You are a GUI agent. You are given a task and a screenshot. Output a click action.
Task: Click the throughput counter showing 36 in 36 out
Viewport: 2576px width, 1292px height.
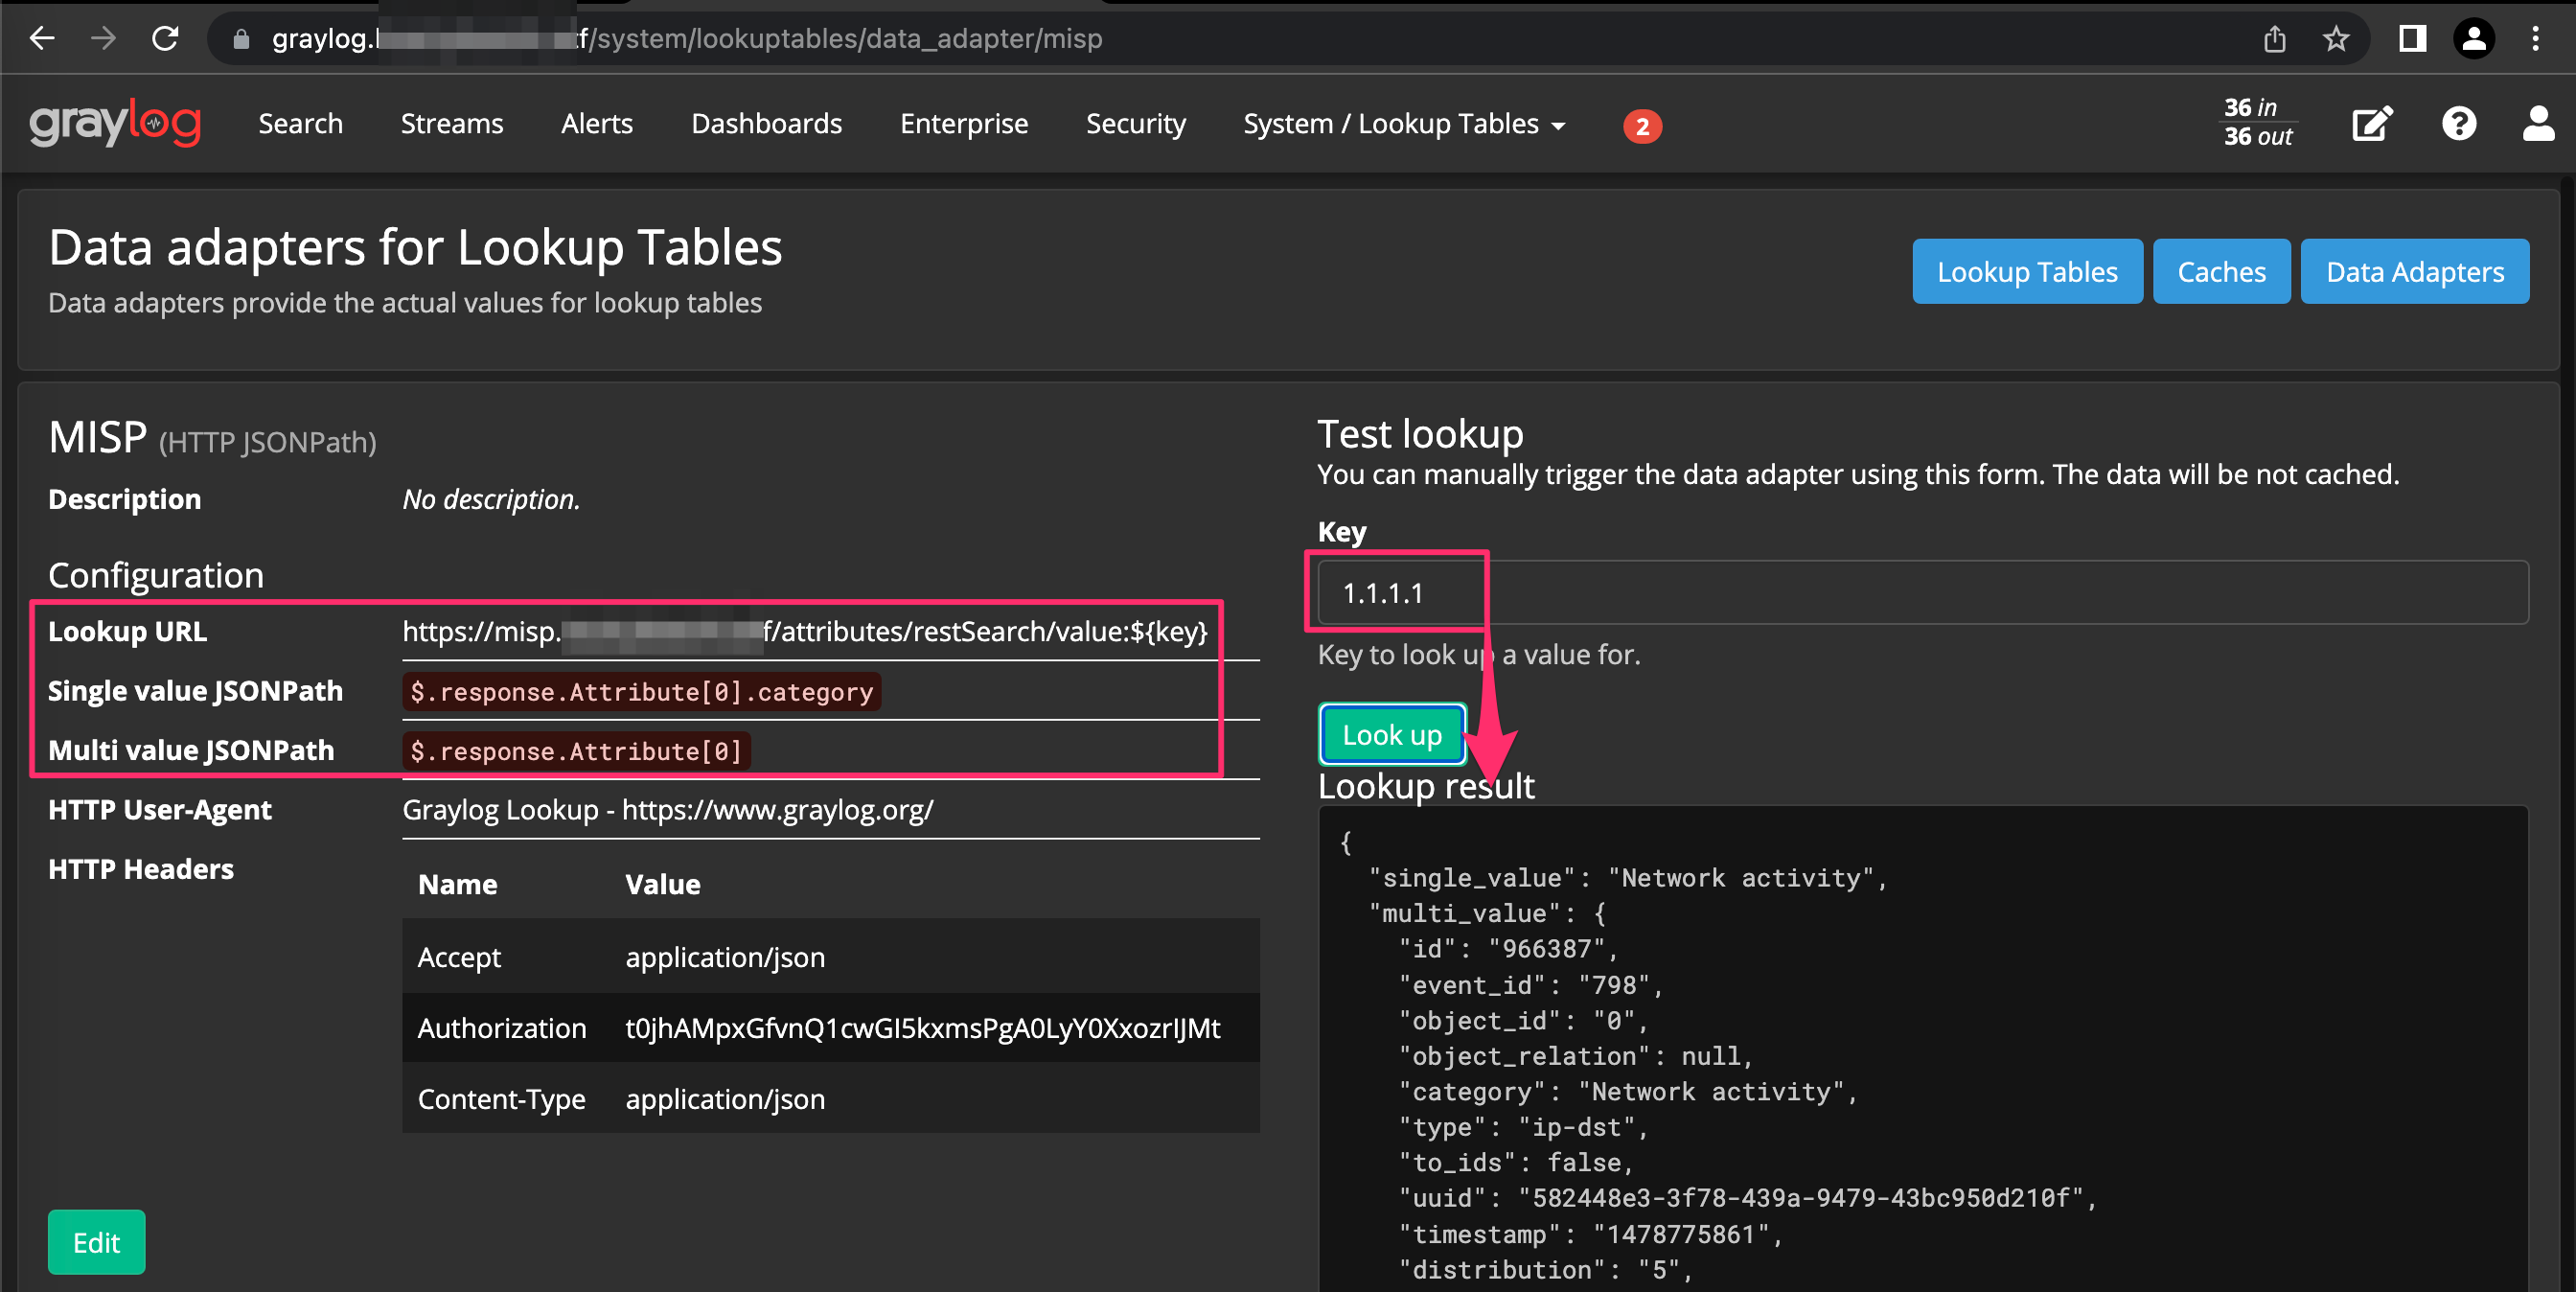pos(2258,123)
